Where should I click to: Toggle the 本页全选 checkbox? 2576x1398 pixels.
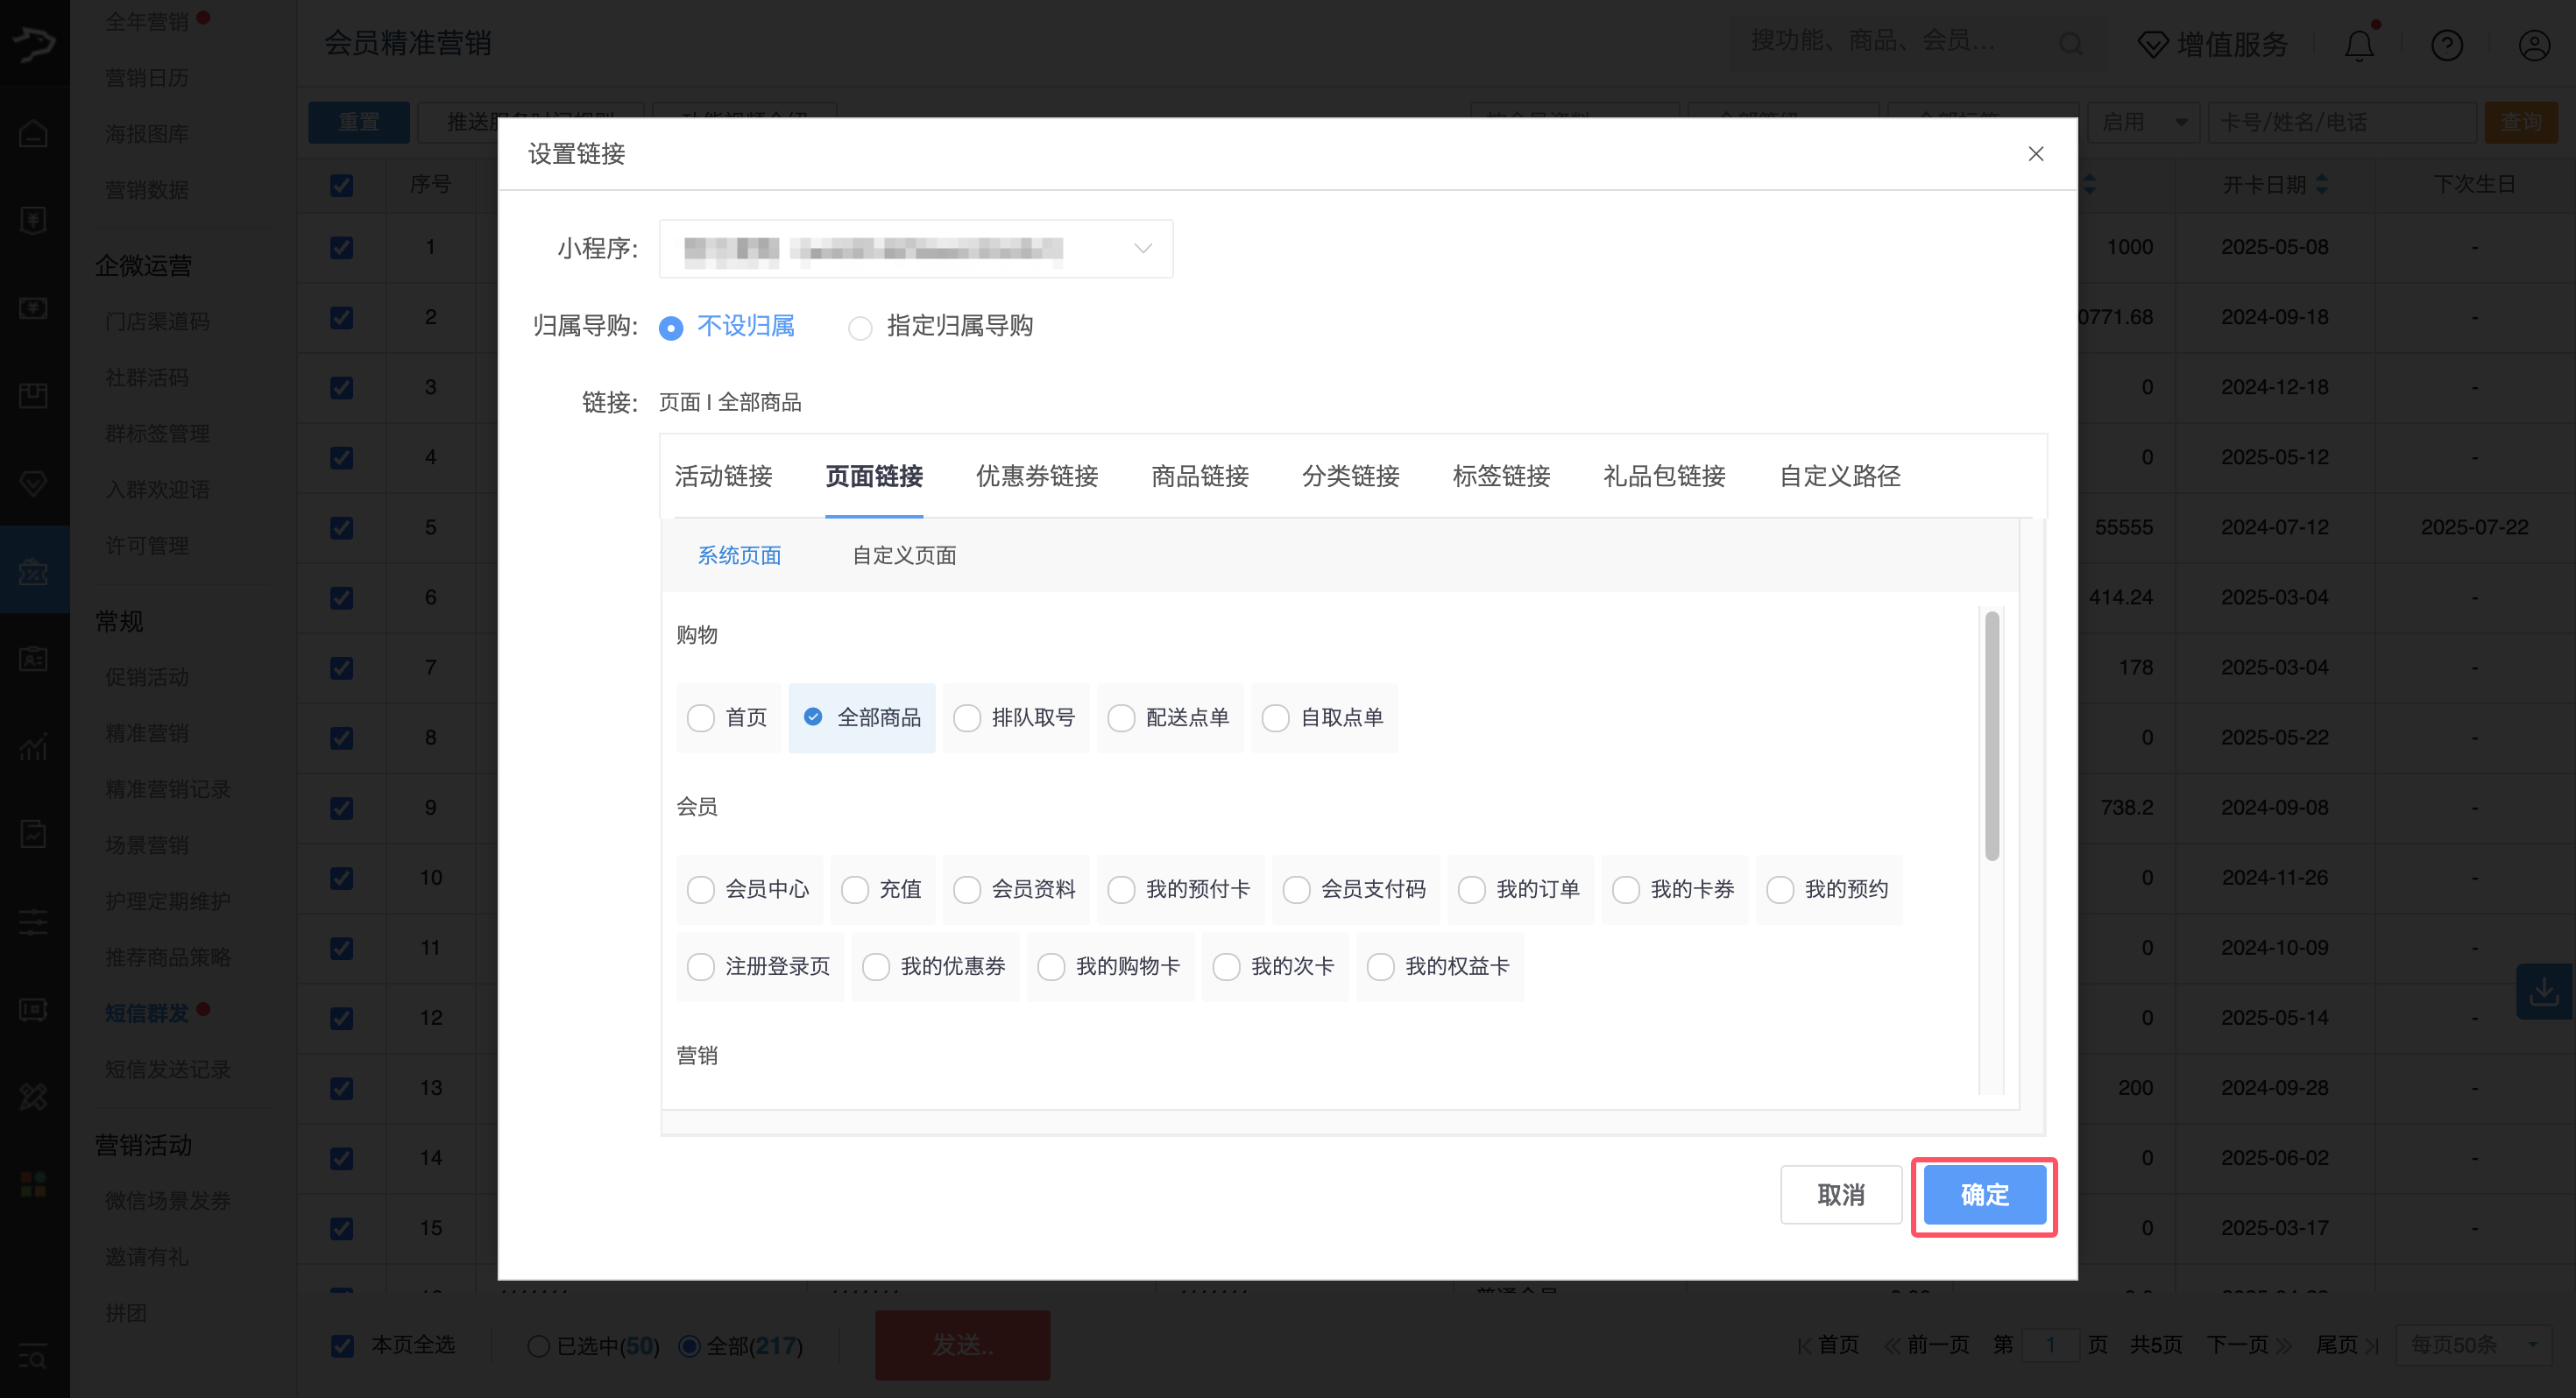tap(342, 1346)
